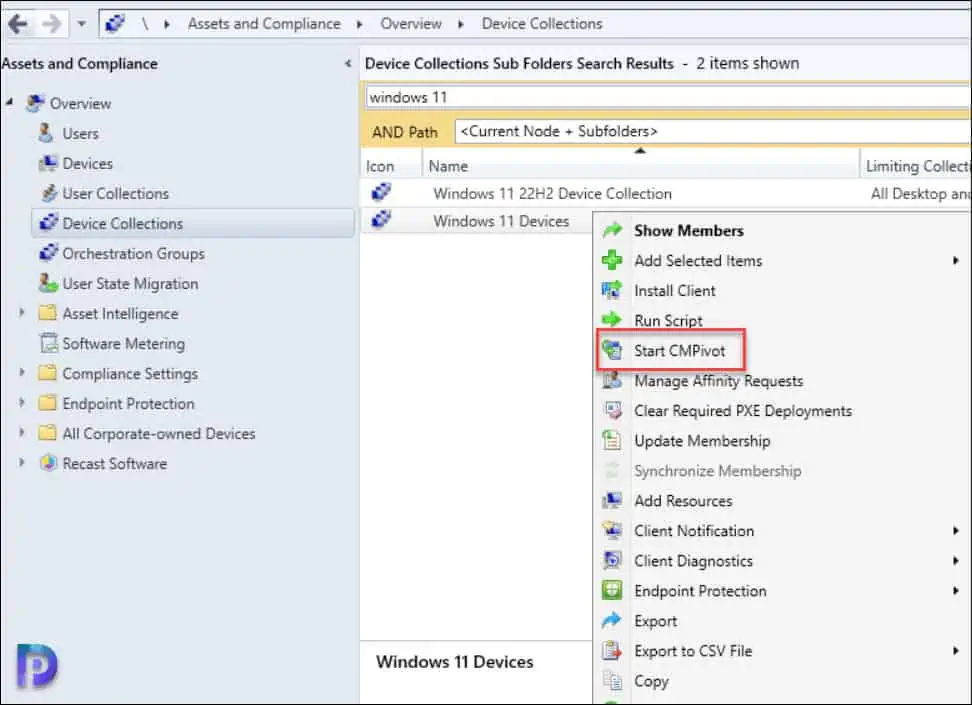Click the Update Membership menu icon
The width and height of the screenshot is (972, 705).
(612, 440)
